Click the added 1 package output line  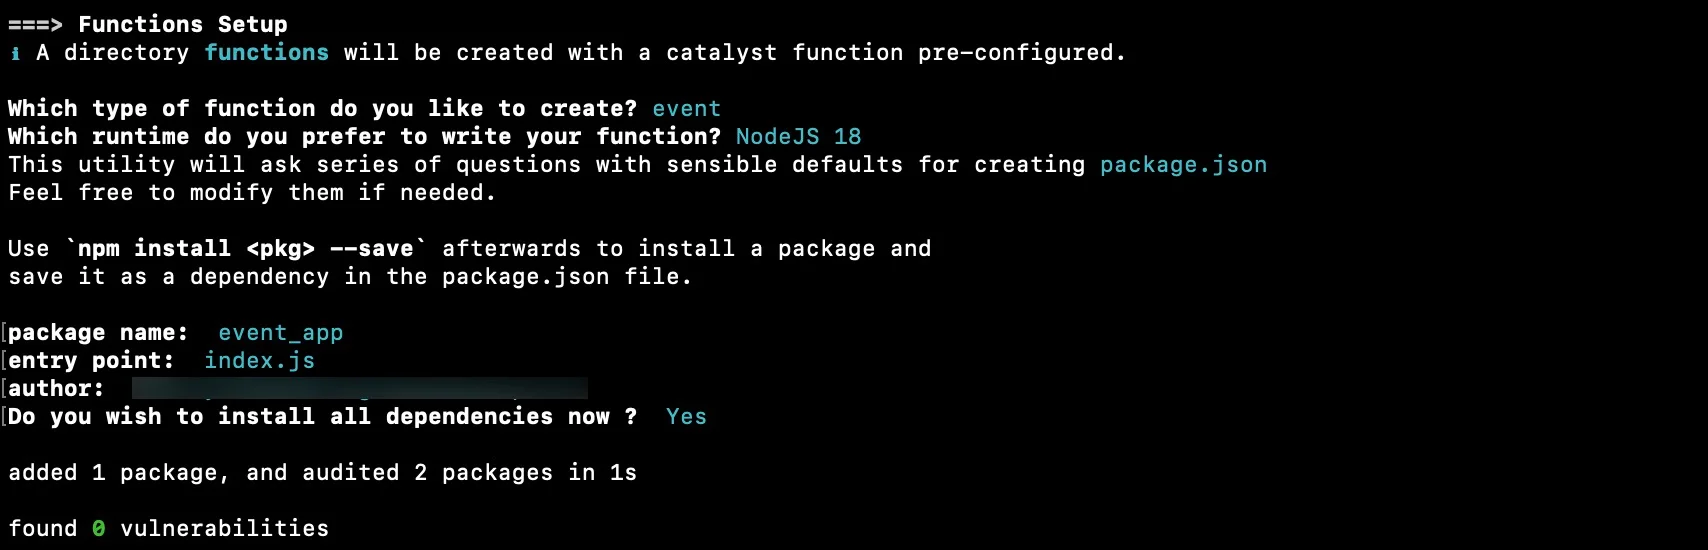coord(322,473)
